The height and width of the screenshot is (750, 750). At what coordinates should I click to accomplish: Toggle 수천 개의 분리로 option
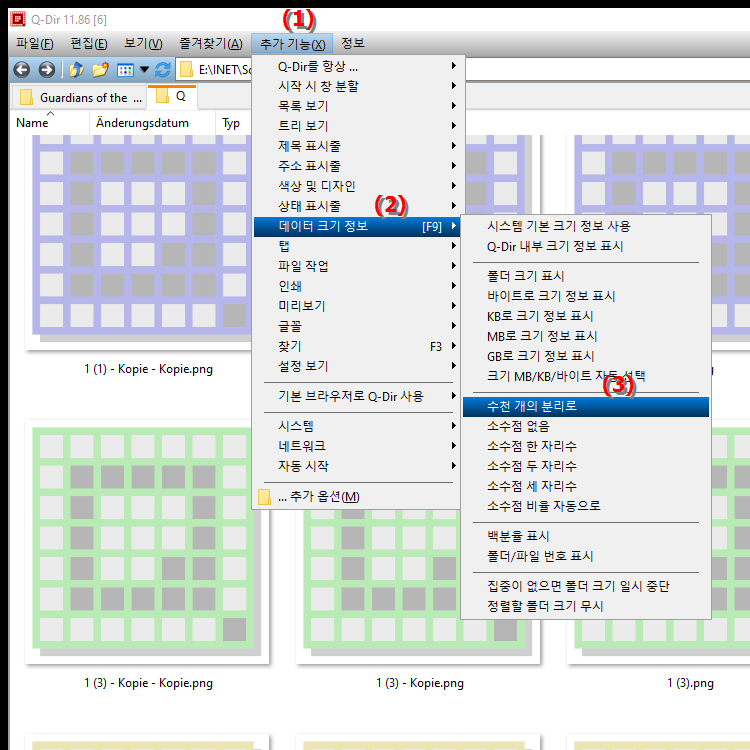[586, 407]
